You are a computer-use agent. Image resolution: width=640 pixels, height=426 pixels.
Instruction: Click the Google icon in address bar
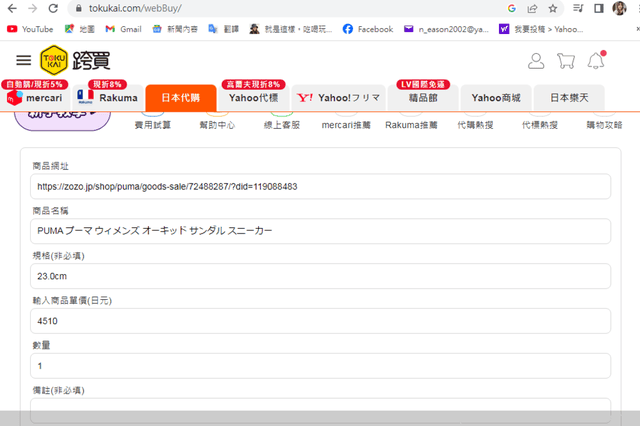pos(511,8)
